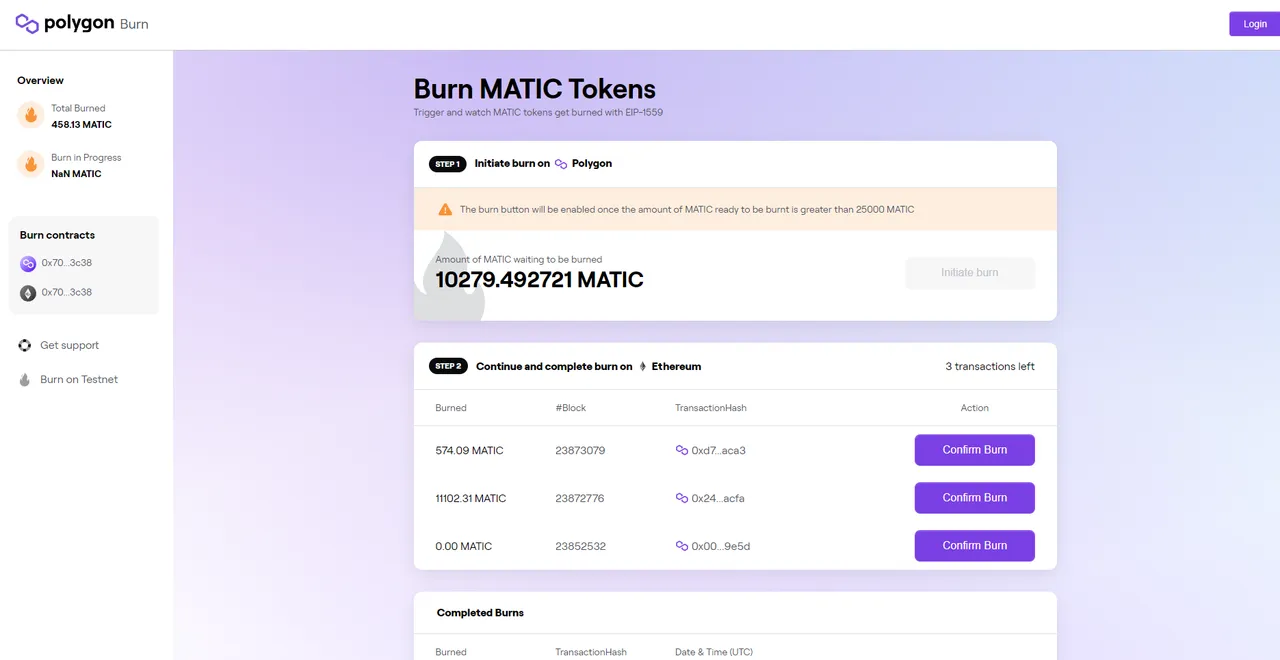Click the Completed Burns heading
The height and width of the screenshot is (660, 1280).
click(480, 613)
